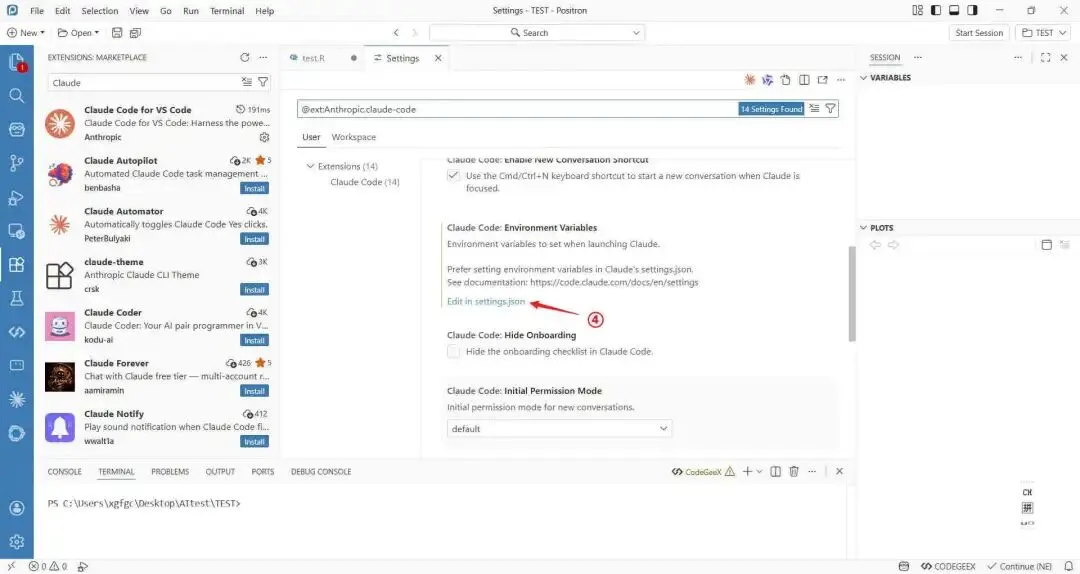The image size is (1080, 574).
Task: Open the notifications bell in status bar
Action: (1068, 566)
